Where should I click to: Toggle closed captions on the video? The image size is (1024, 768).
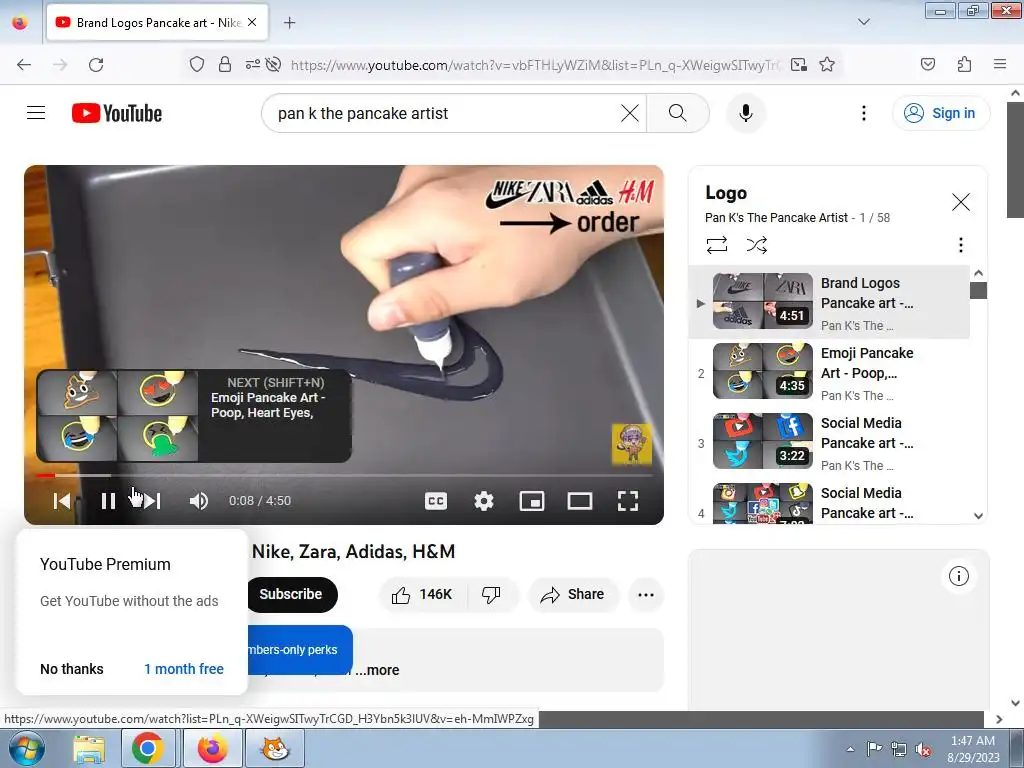pyautogui.click(x=436, y=501)
